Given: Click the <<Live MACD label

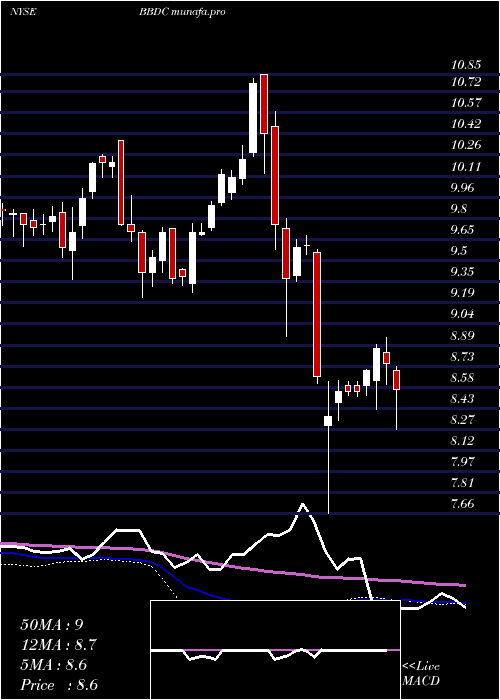Looking at the screenshot, I should coord(421,674).
